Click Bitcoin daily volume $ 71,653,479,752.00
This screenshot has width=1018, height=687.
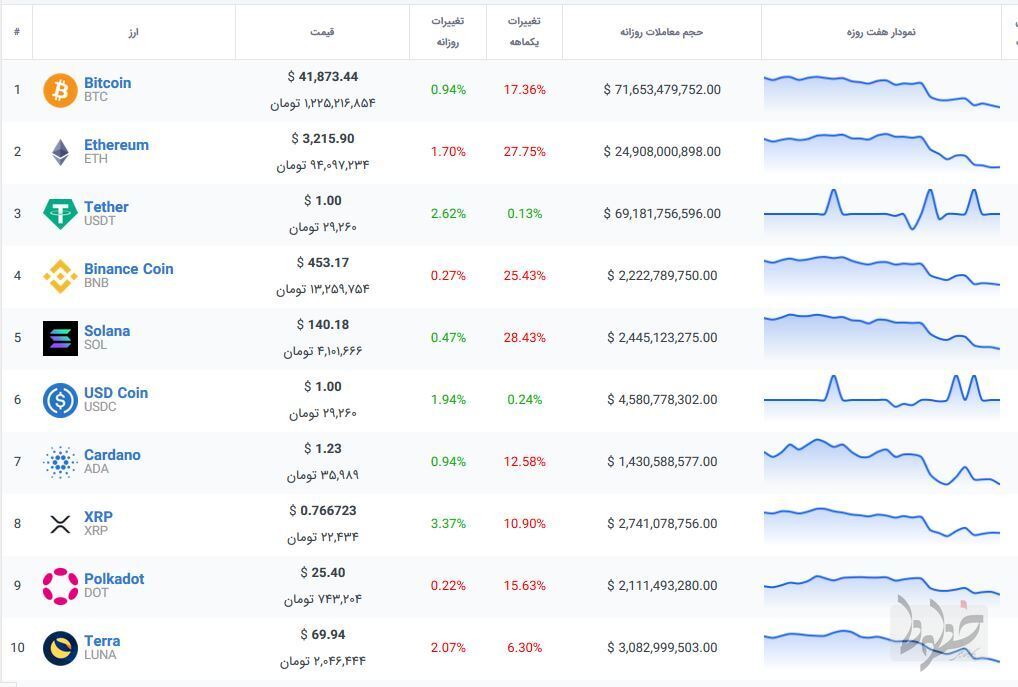tap(662, 90)
